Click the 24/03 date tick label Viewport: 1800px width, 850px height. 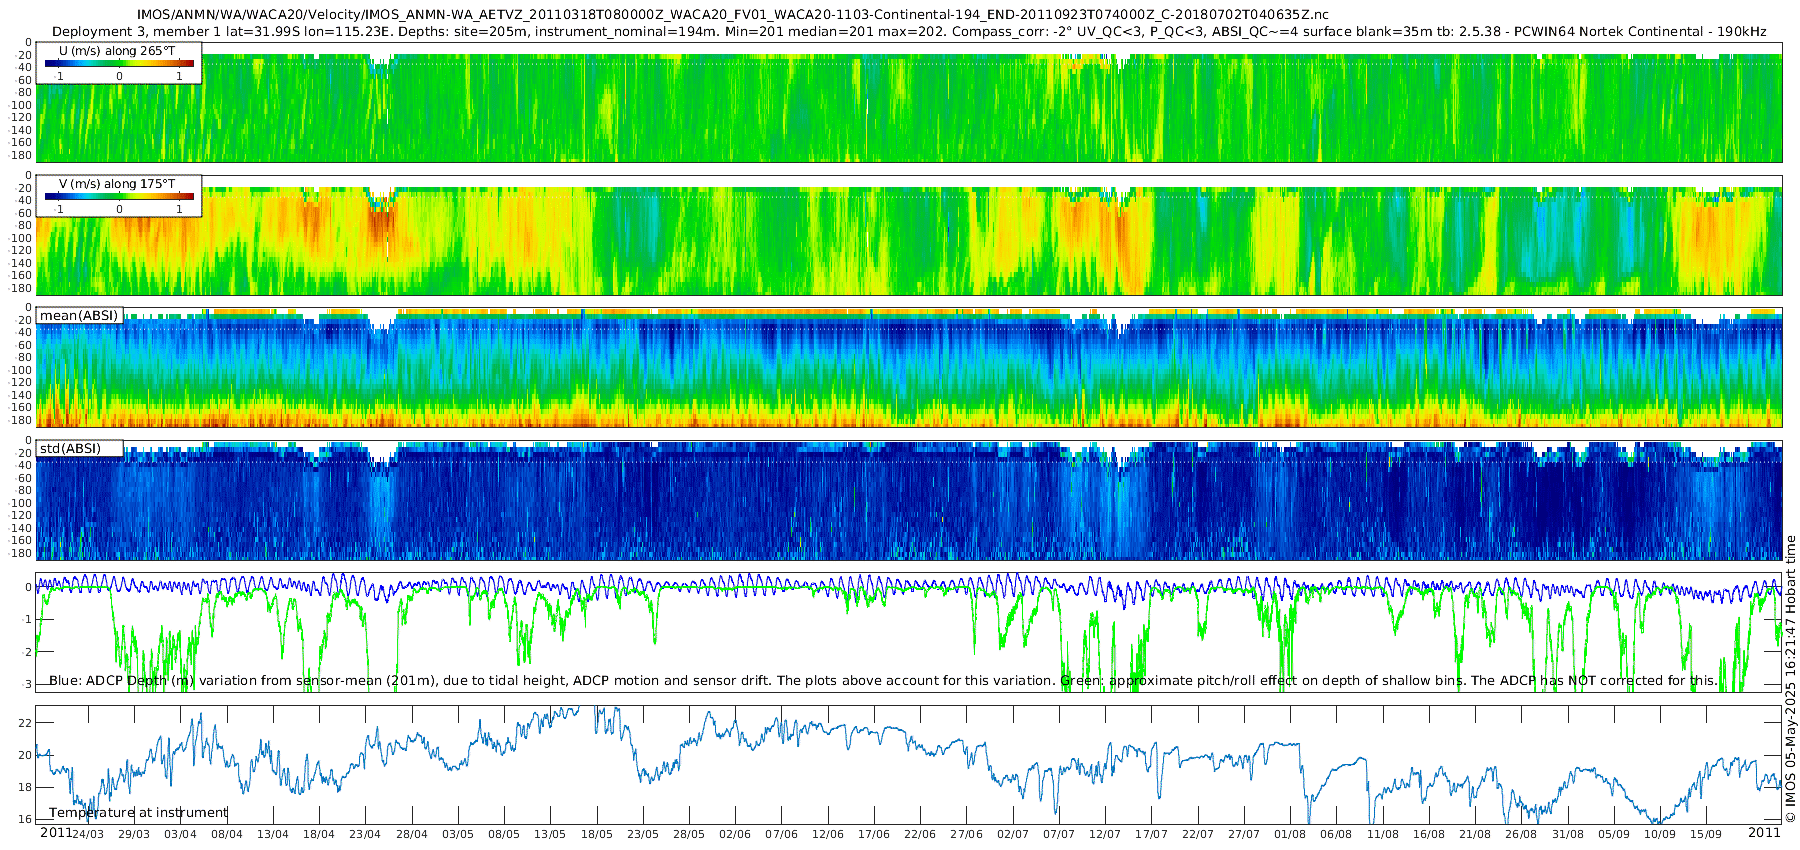click(x=88, y=834)
